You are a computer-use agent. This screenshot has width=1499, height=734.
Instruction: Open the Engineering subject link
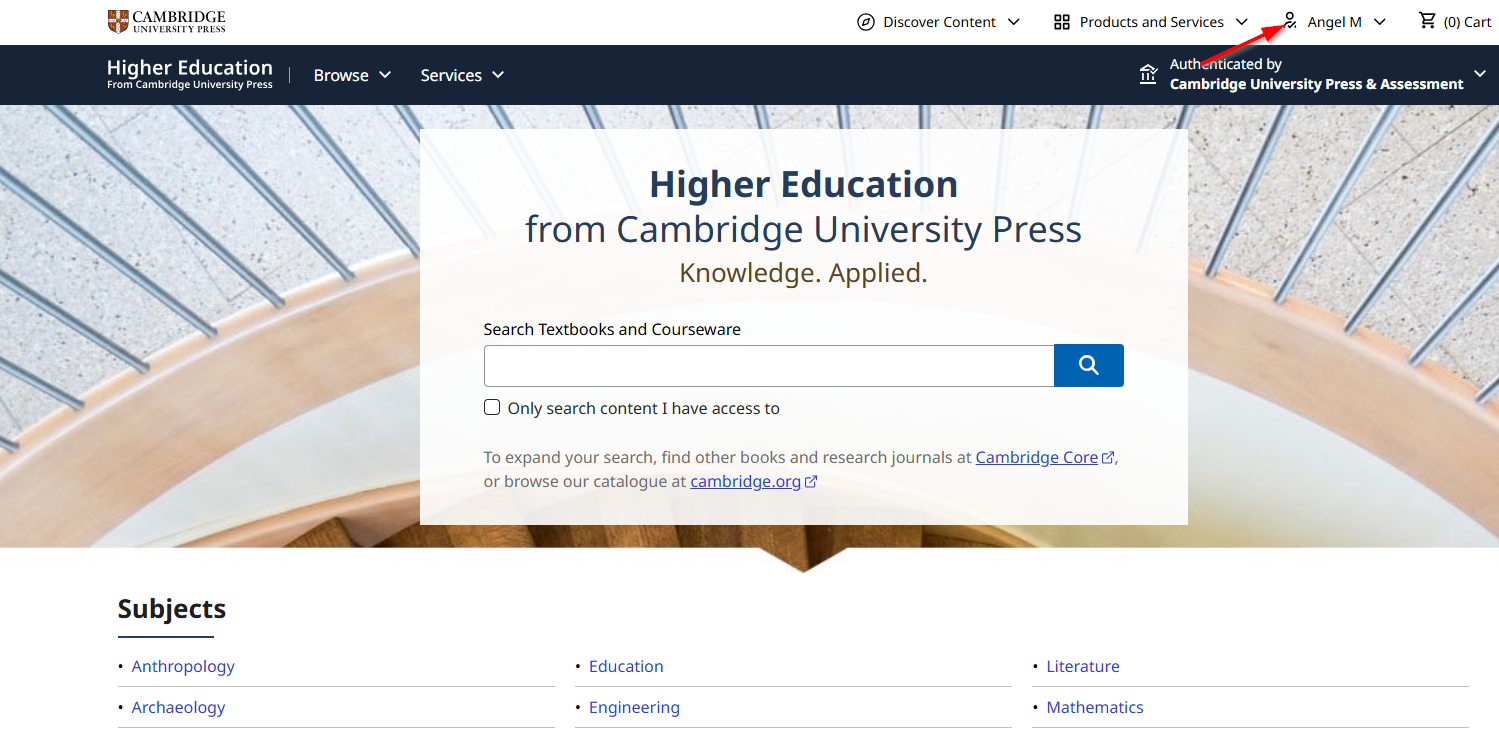(634, 707)
